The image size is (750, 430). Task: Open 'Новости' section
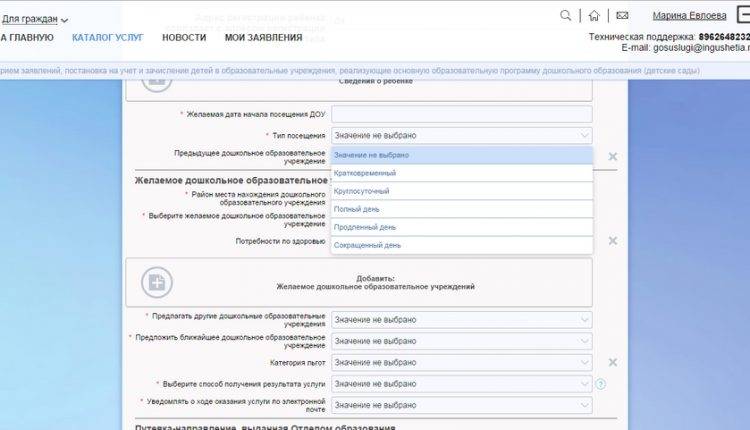(x=184, y=38)
